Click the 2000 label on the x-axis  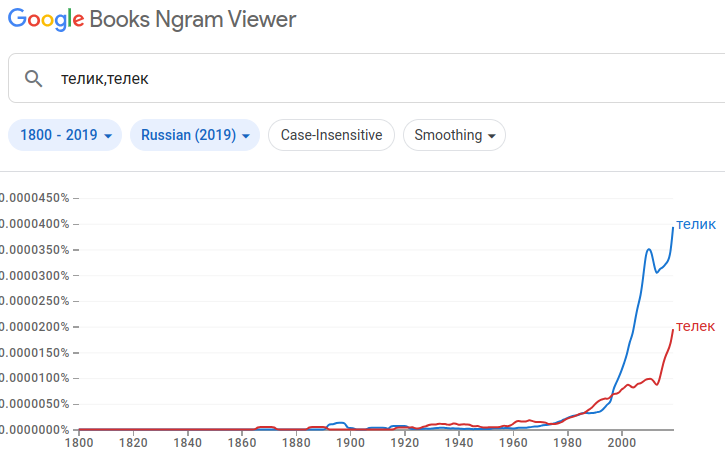pyautogui.click(x=622, y=442)
